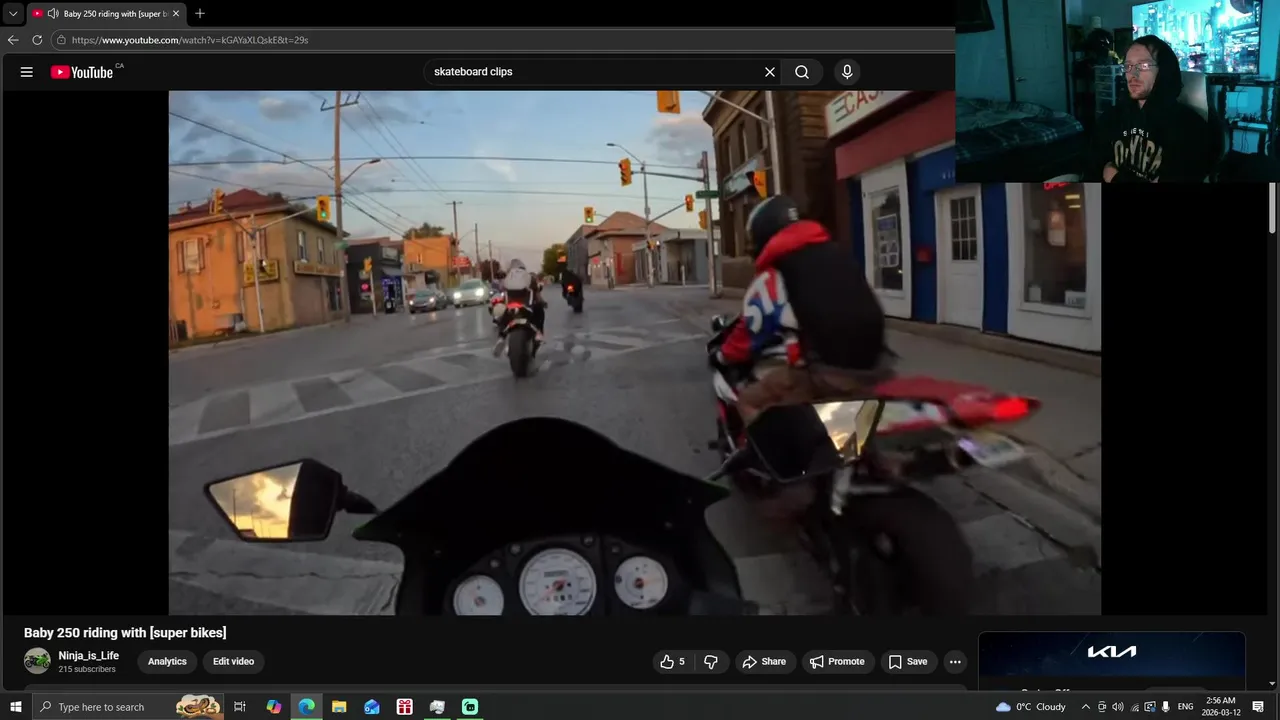Select the youtube.com URL in address bar

tap(190, 40)
